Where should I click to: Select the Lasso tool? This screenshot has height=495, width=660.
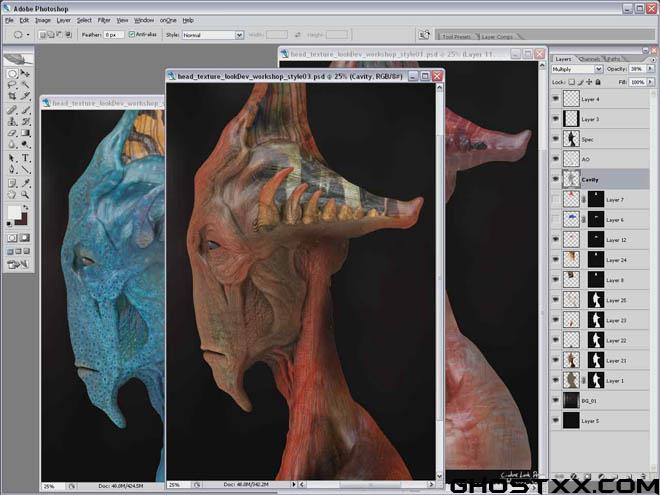[x=12, y=85]
